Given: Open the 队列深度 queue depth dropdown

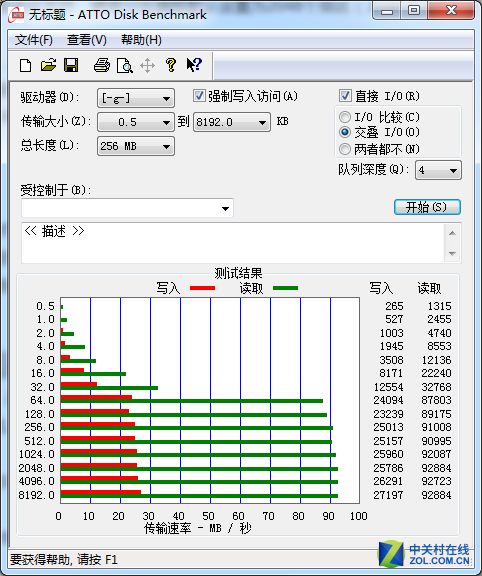Looking at the screenshot, I should pos(438,170).
